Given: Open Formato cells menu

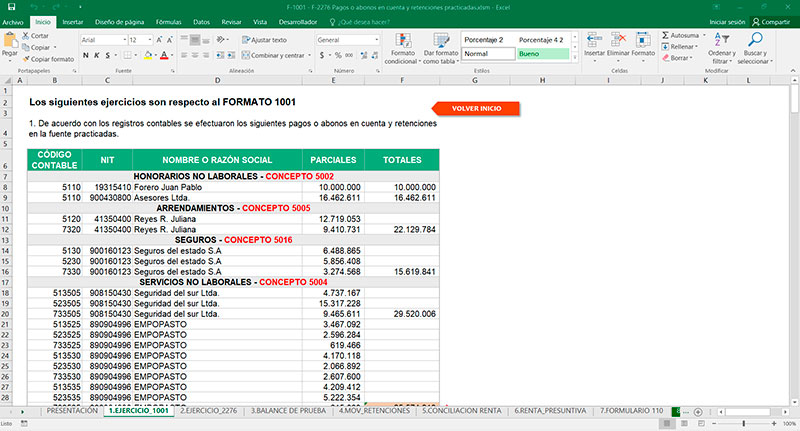Looking at the screenshot, I should click(x=643, y=46).
